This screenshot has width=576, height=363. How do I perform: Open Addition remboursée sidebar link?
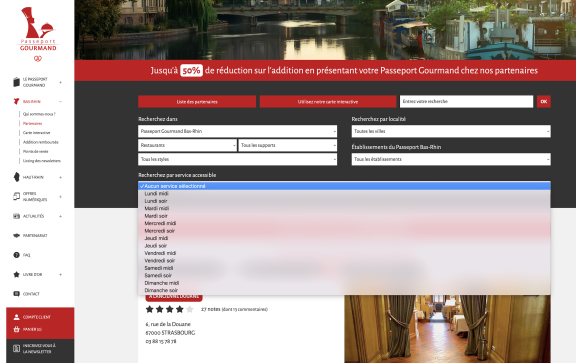tap(40, 142)
